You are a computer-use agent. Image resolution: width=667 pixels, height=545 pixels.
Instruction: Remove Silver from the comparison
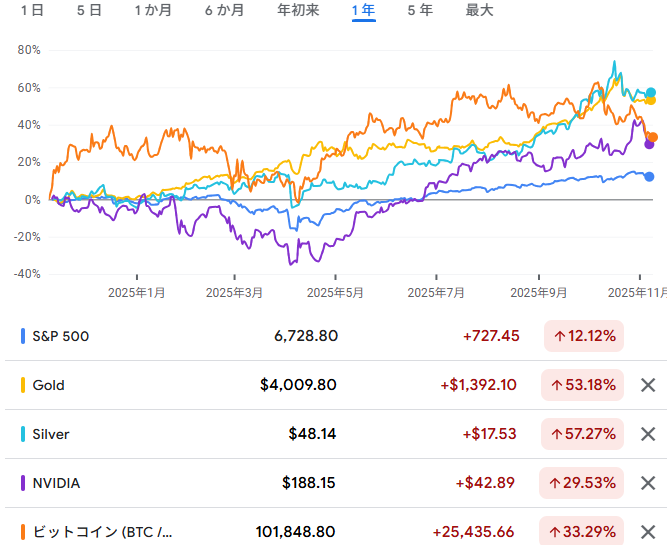648,434
